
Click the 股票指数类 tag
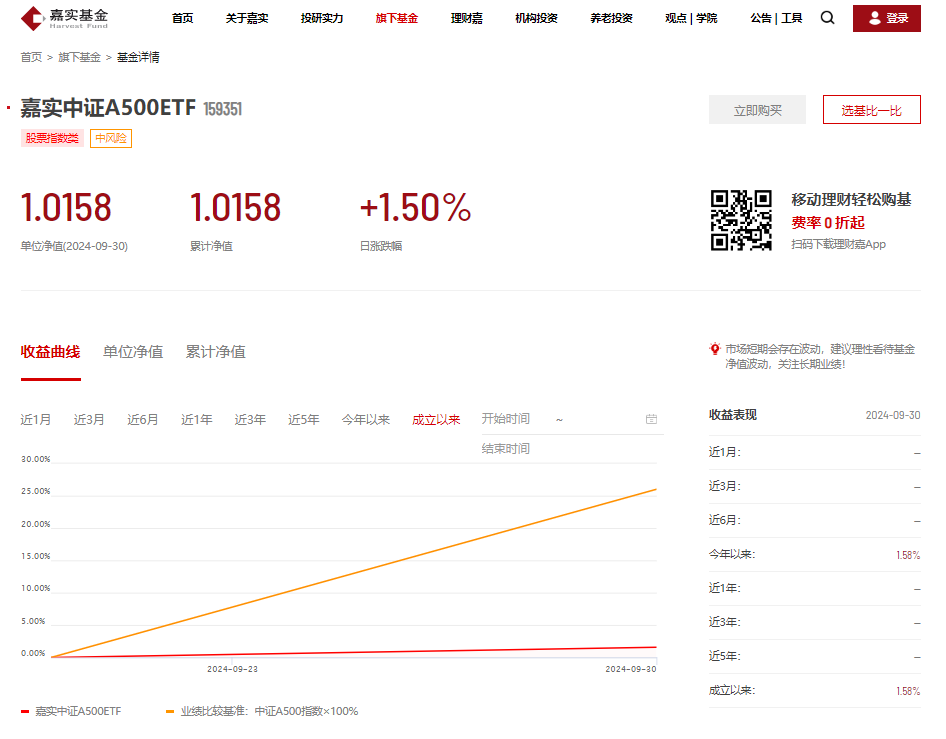point(52,138)
